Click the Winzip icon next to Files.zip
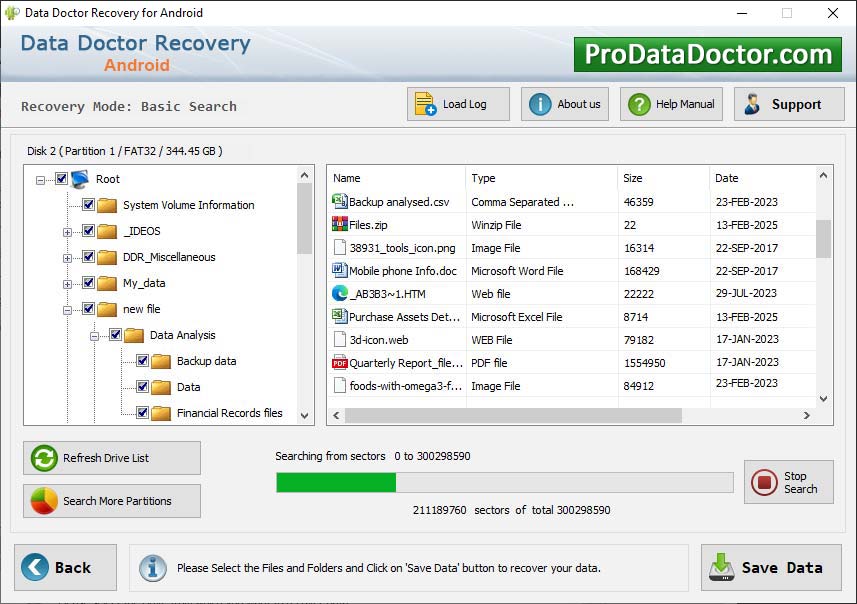857x604 pixels. click(x=340, y=224)
